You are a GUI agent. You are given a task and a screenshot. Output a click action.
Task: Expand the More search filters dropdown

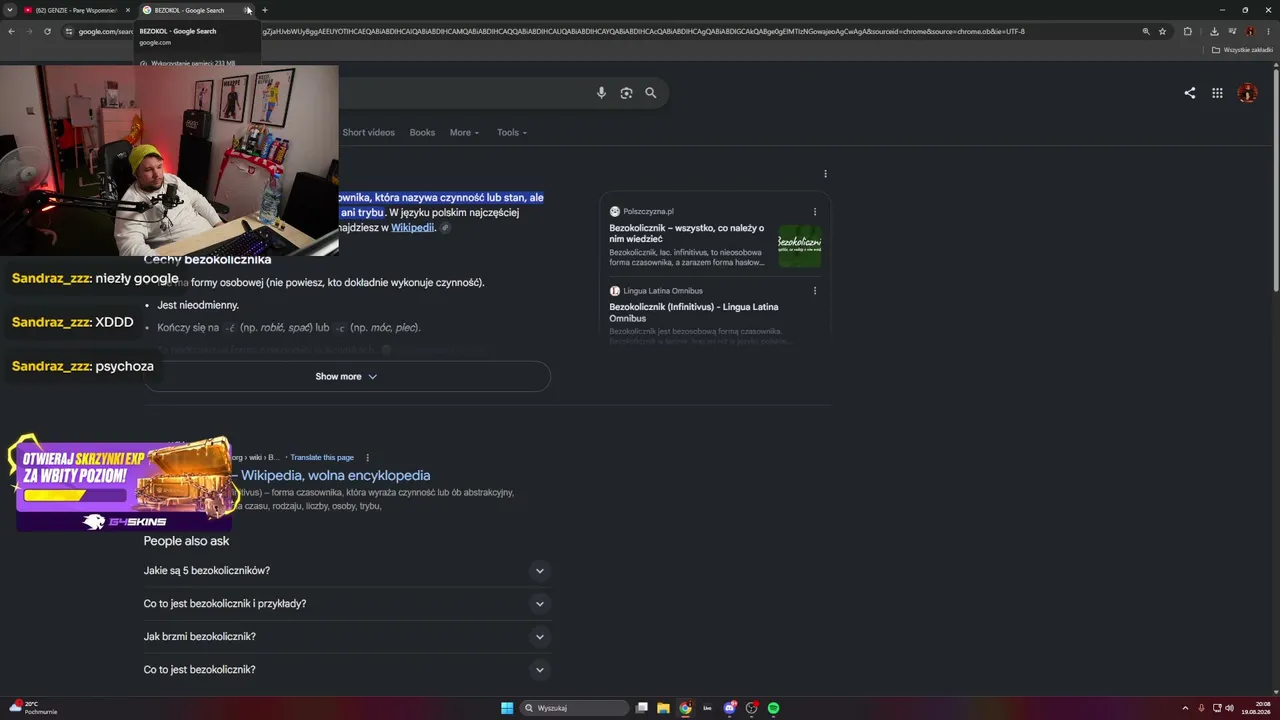pos(464,132)
